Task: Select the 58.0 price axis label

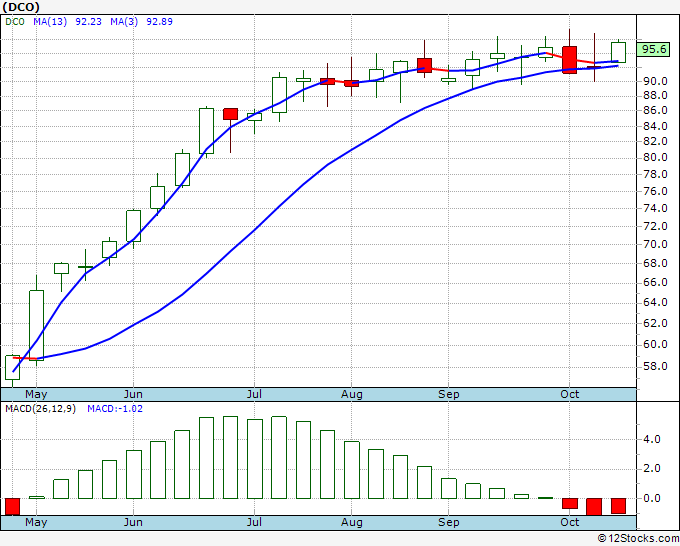Action: click(655, 367)
